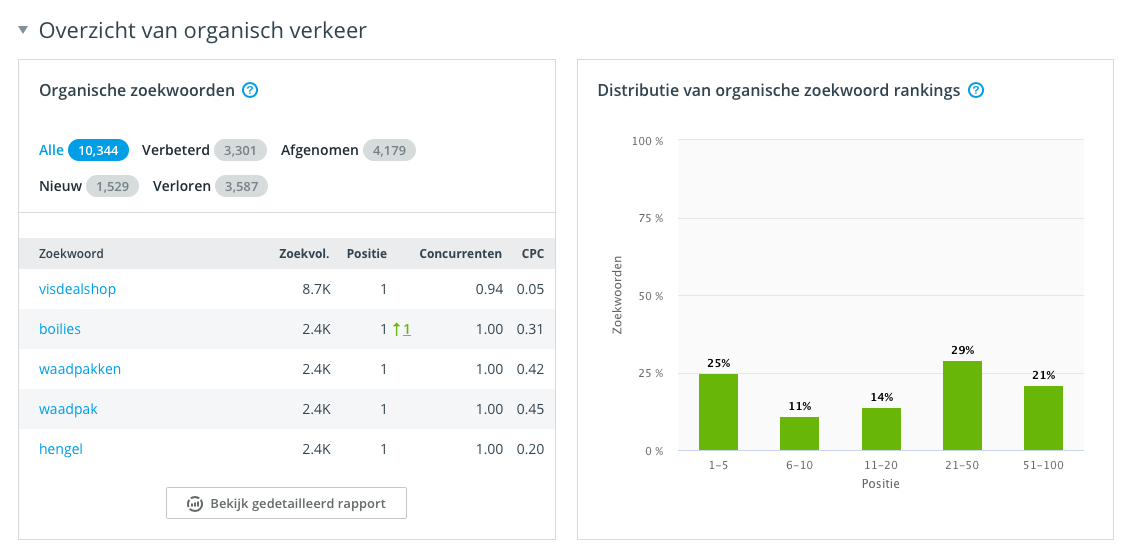
Task: Click the waadpakken keyword link
Action: [x=80, y=369]
